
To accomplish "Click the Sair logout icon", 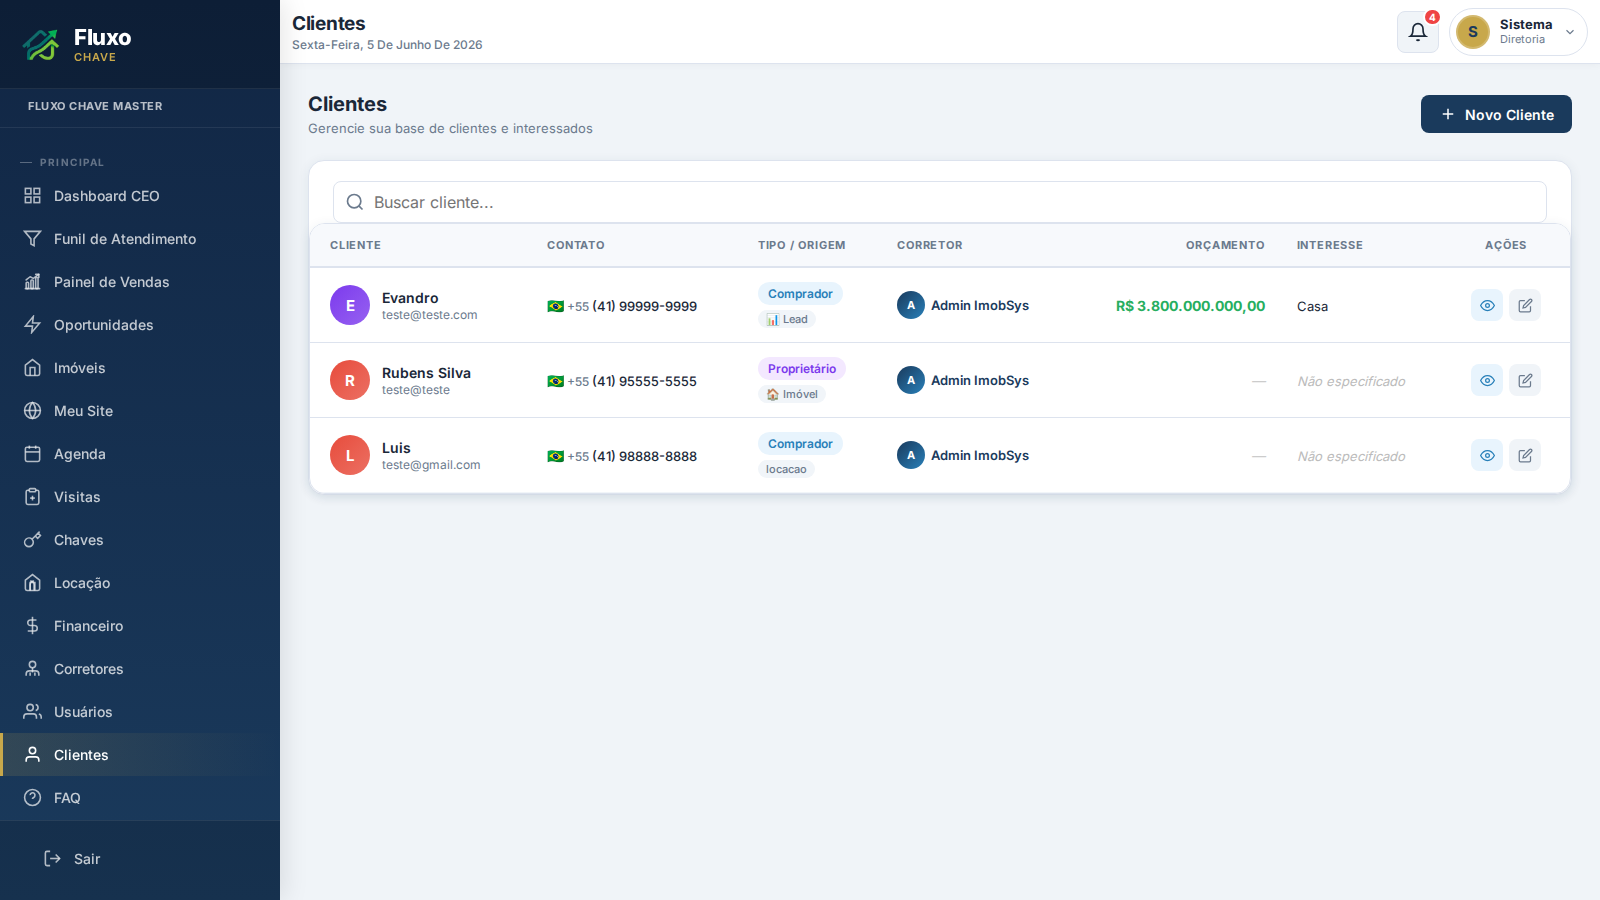I will coord(53,859).
